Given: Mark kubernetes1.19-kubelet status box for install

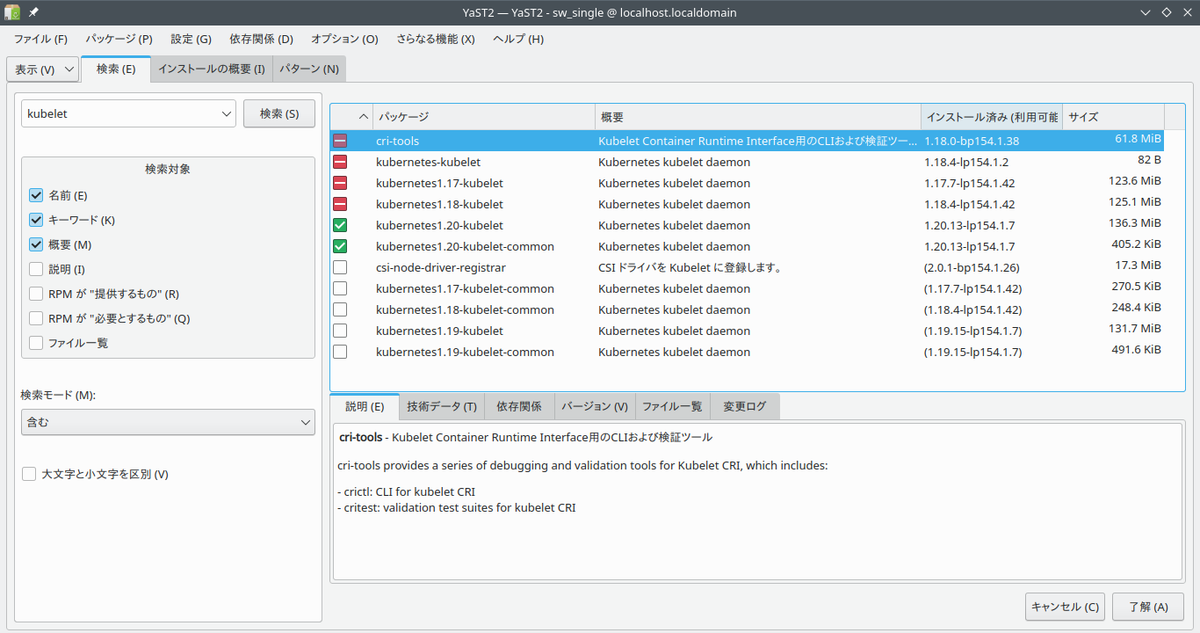Looking at the screenshot, I should pyautogui.click(x=340, y=330).
